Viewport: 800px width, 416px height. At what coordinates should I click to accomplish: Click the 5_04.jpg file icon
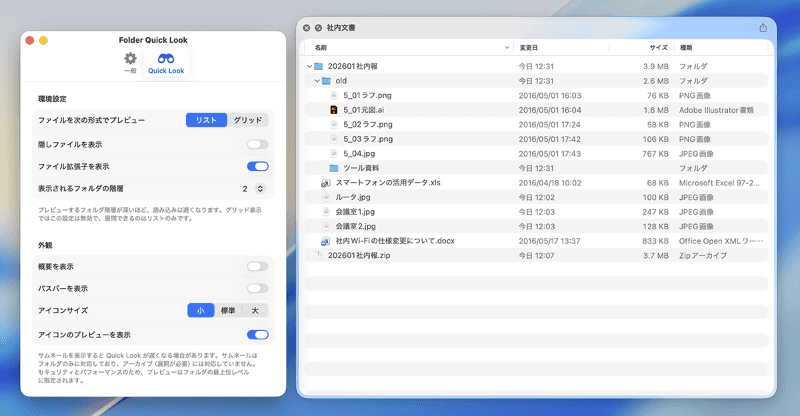334,154
